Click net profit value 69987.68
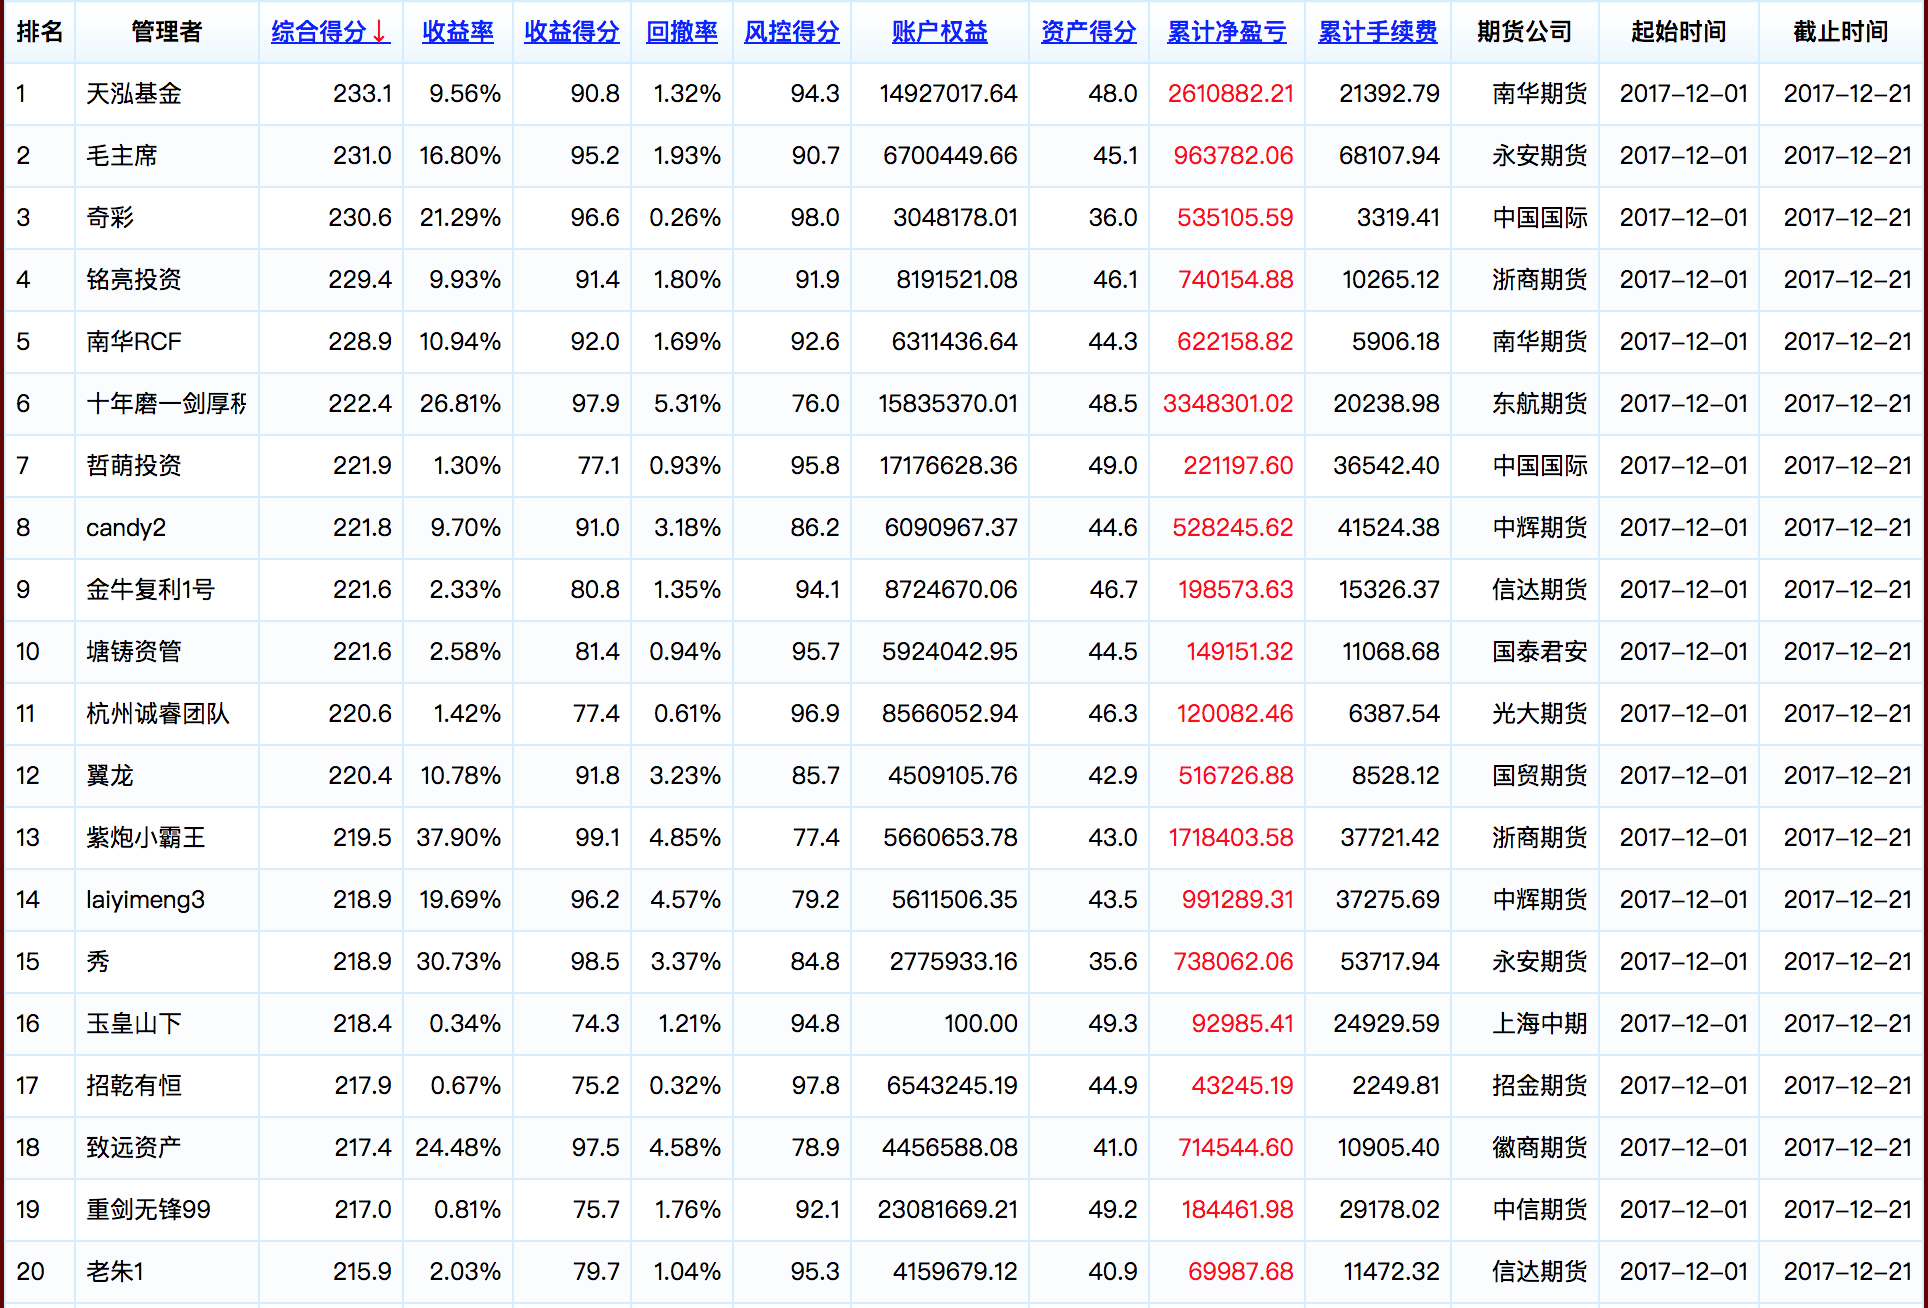 pyautogui.click(x=1241, y=1272)
